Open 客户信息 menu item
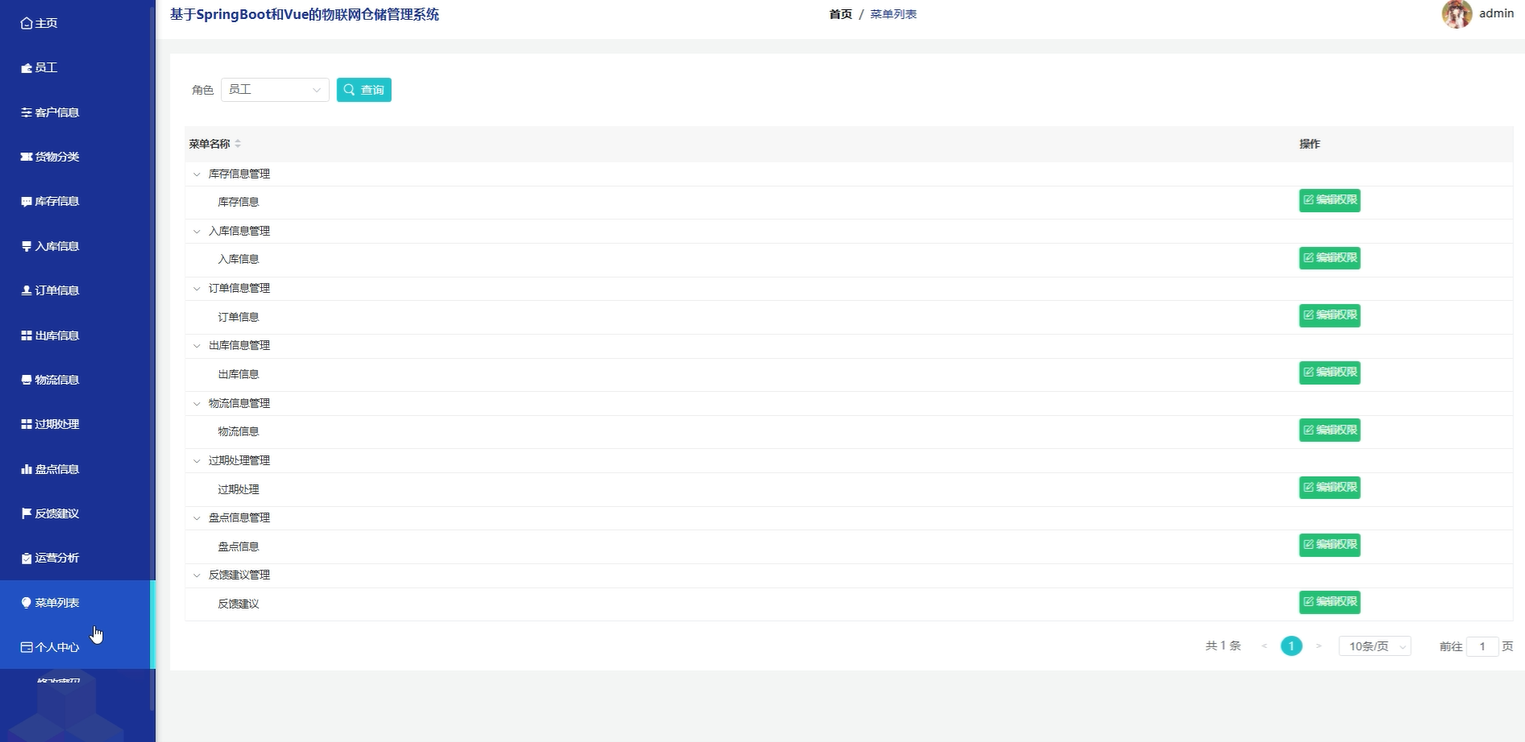This screenshot has width=1525, height=742. pos(77,113)
